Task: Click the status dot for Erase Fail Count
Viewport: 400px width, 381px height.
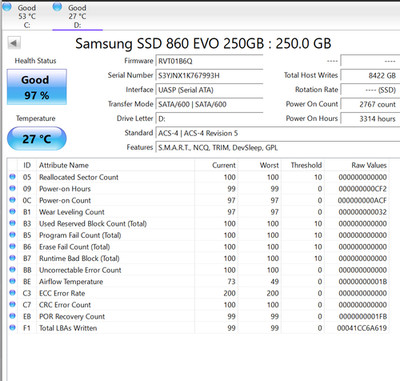Action: coord(12,246)
